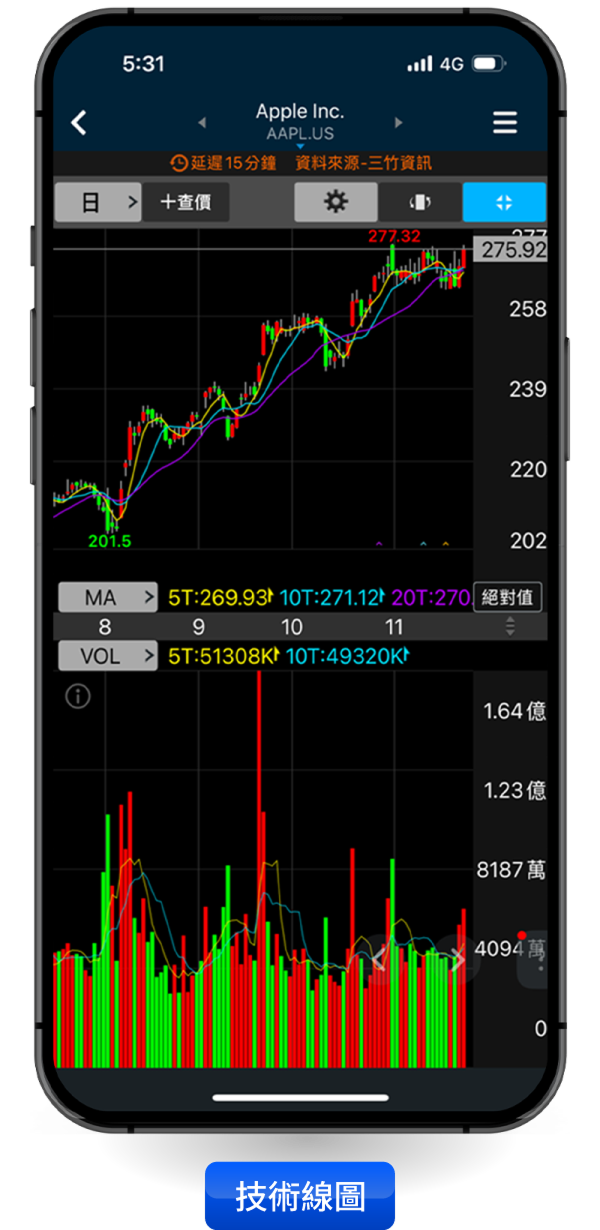
Task: Switch to previous stock with left triangle
Action: [203, 123]
